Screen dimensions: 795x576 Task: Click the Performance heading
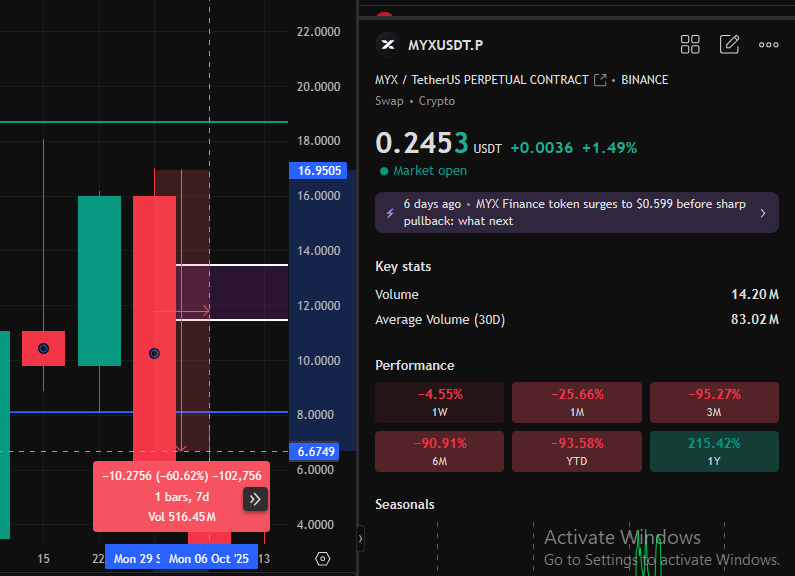point(415,366)
